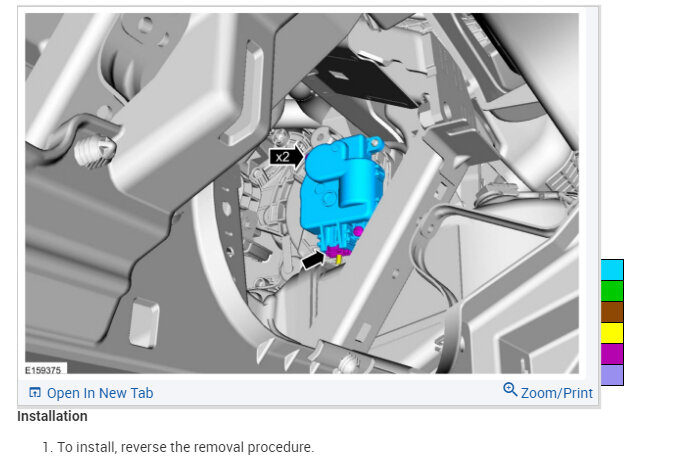Select the blue highlighted actuator in the diagram
Screen dimensions: 693x466
point(340,190)
